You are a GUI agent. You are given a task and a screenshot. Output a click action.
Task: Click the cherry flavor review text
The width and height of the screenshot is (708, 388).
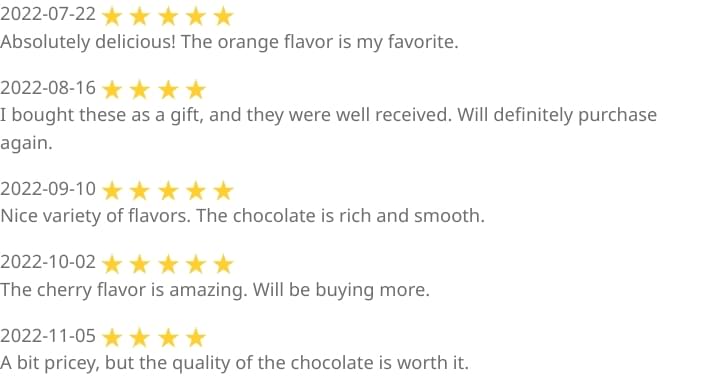(215, 290)
